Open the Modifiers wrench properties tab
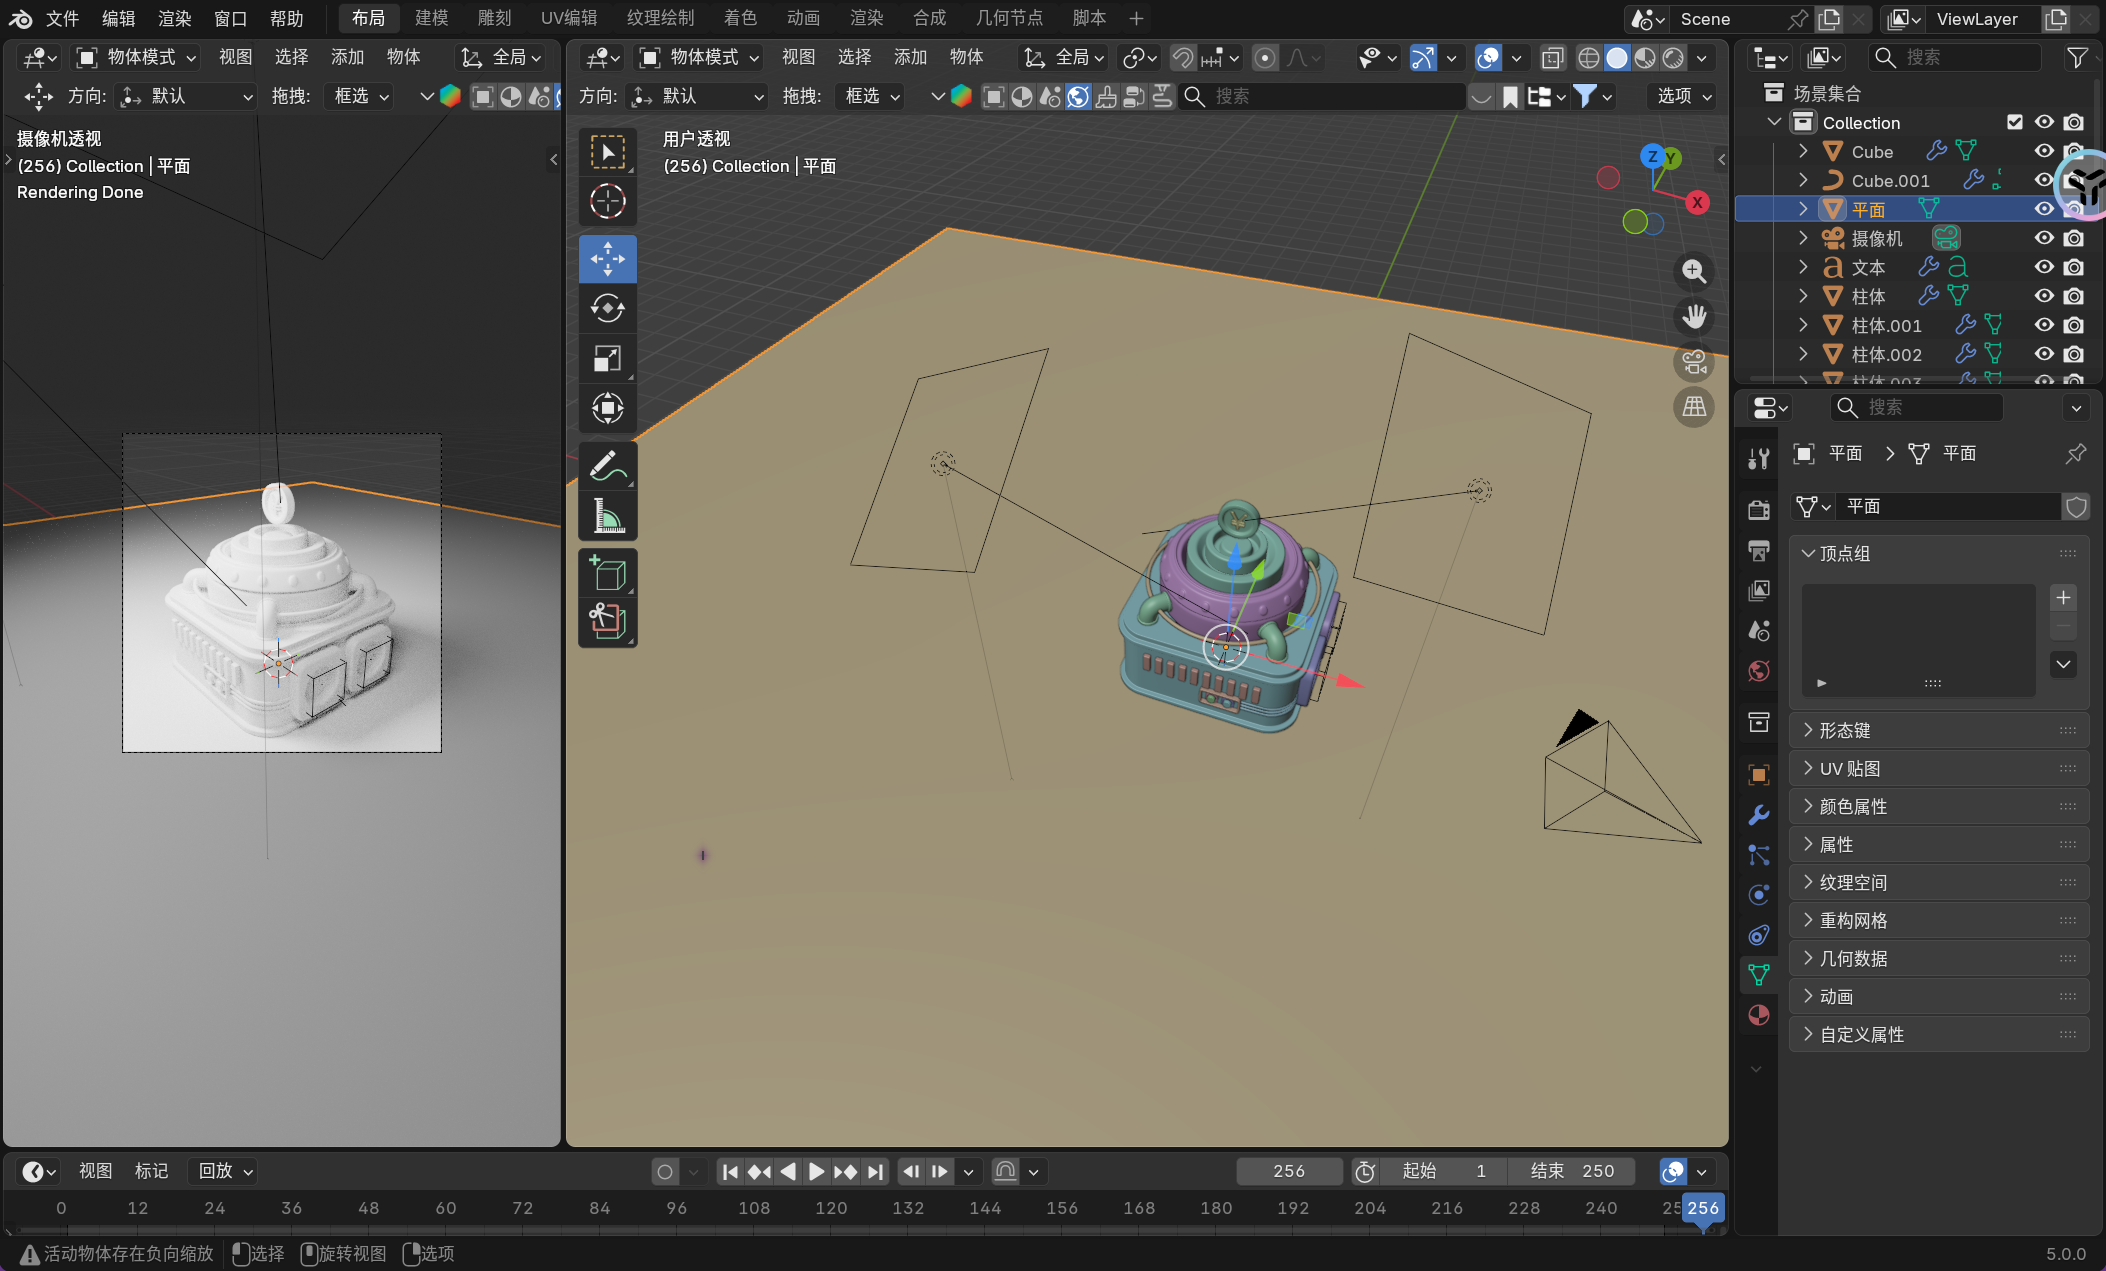The image size is (2106, 1271). point(1759,815)
